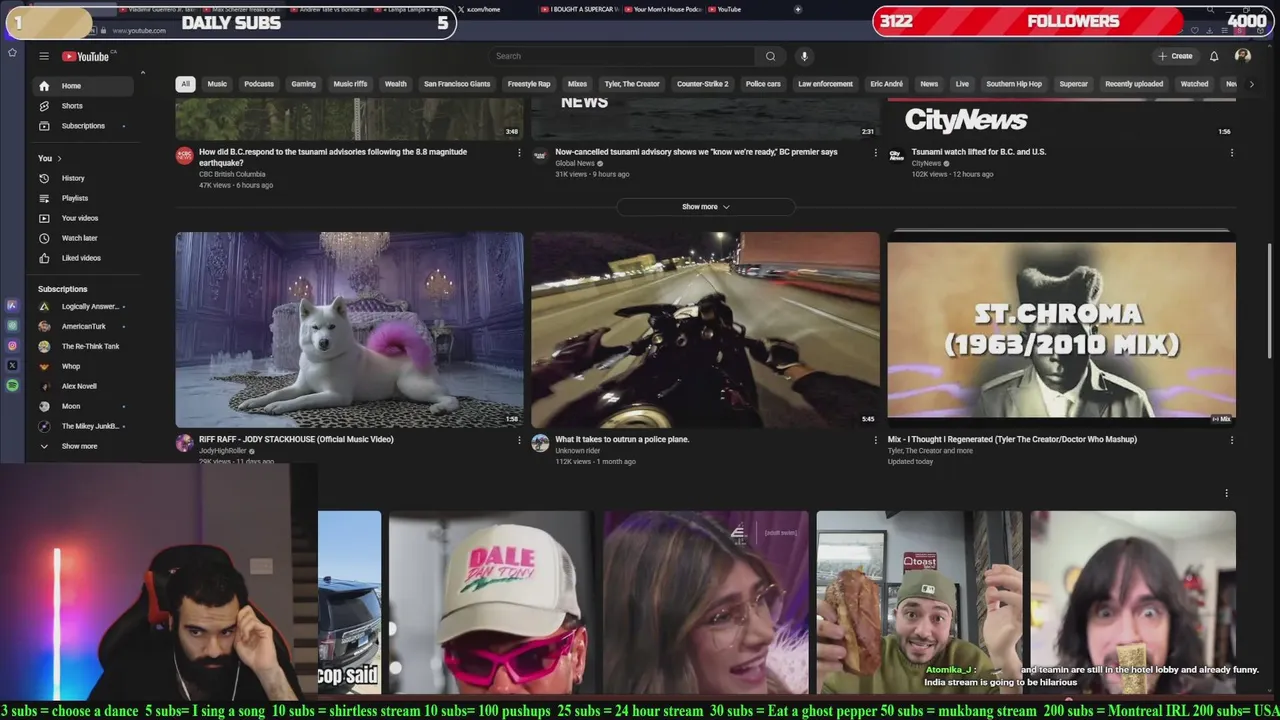Go to Home in sidebar
The height and width of the screenshot is (720, 1280).
coord(84,86)
